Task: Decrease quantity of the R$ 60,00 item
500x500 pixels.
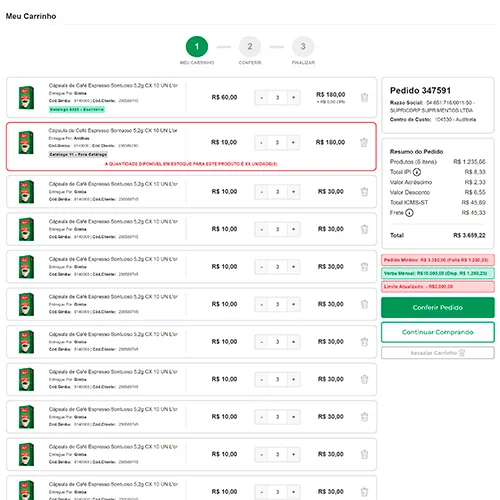Action: tap(261, 98)
